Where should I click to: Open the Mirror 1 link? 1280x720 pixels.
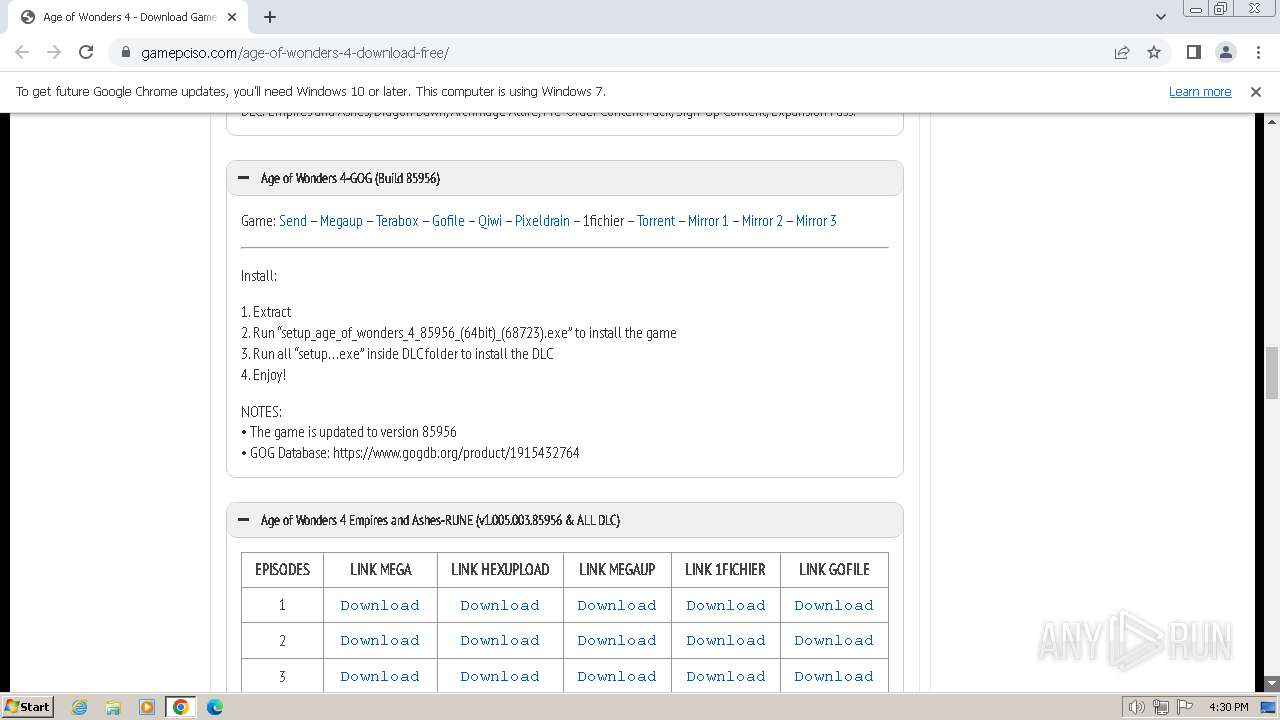[708, 221]
